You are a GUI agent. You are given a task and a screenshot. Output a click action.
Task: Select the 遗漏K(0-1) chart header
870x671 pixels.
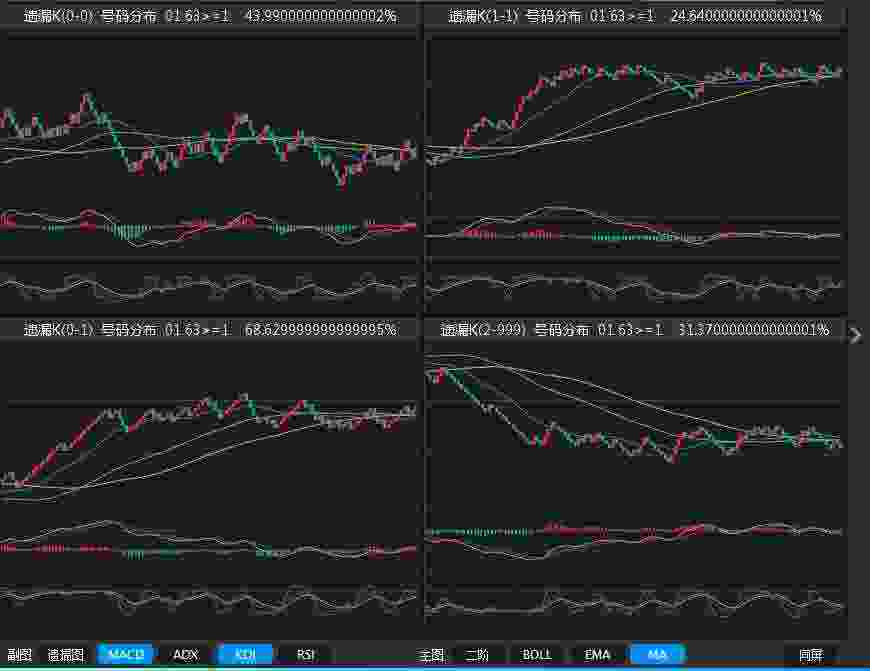point(210,329)
